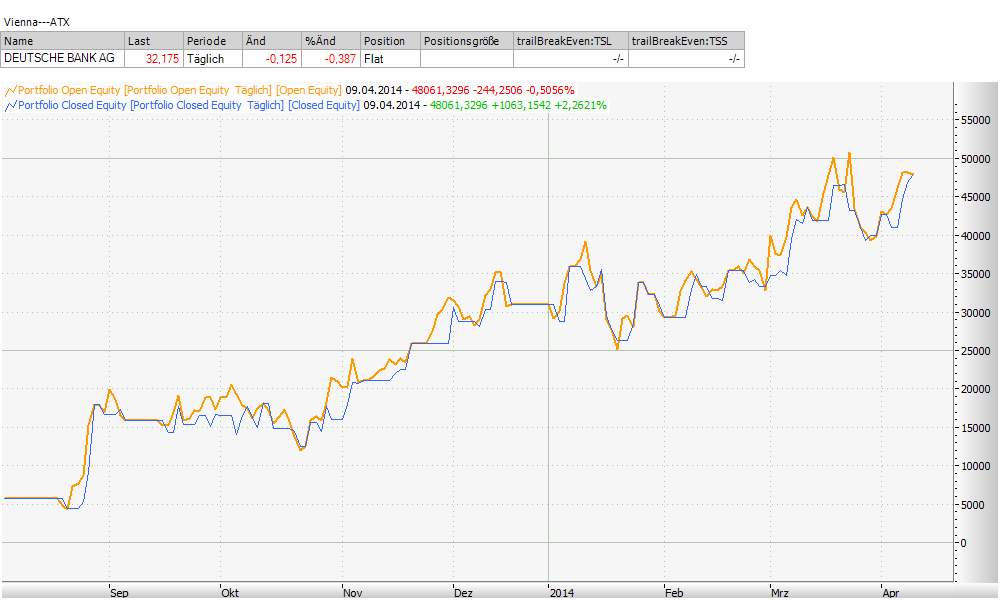Click the Portfolio Open Equity legend label
Screen dimensions: 1000x600
[72, 91]
